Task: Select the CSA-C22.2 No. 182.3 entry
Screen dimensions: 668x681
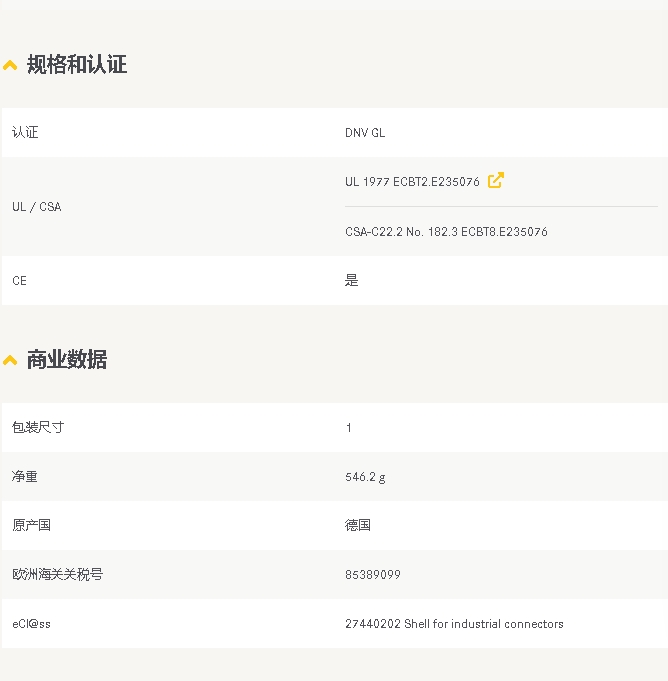Action: 446,232
